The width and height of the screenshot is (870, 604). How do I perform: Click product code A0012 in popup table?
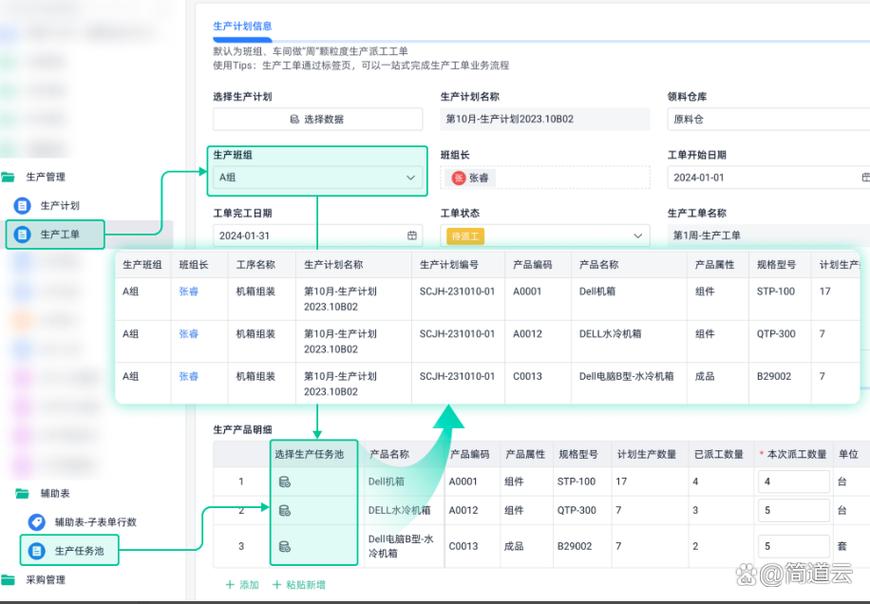[x=527, y=334]
